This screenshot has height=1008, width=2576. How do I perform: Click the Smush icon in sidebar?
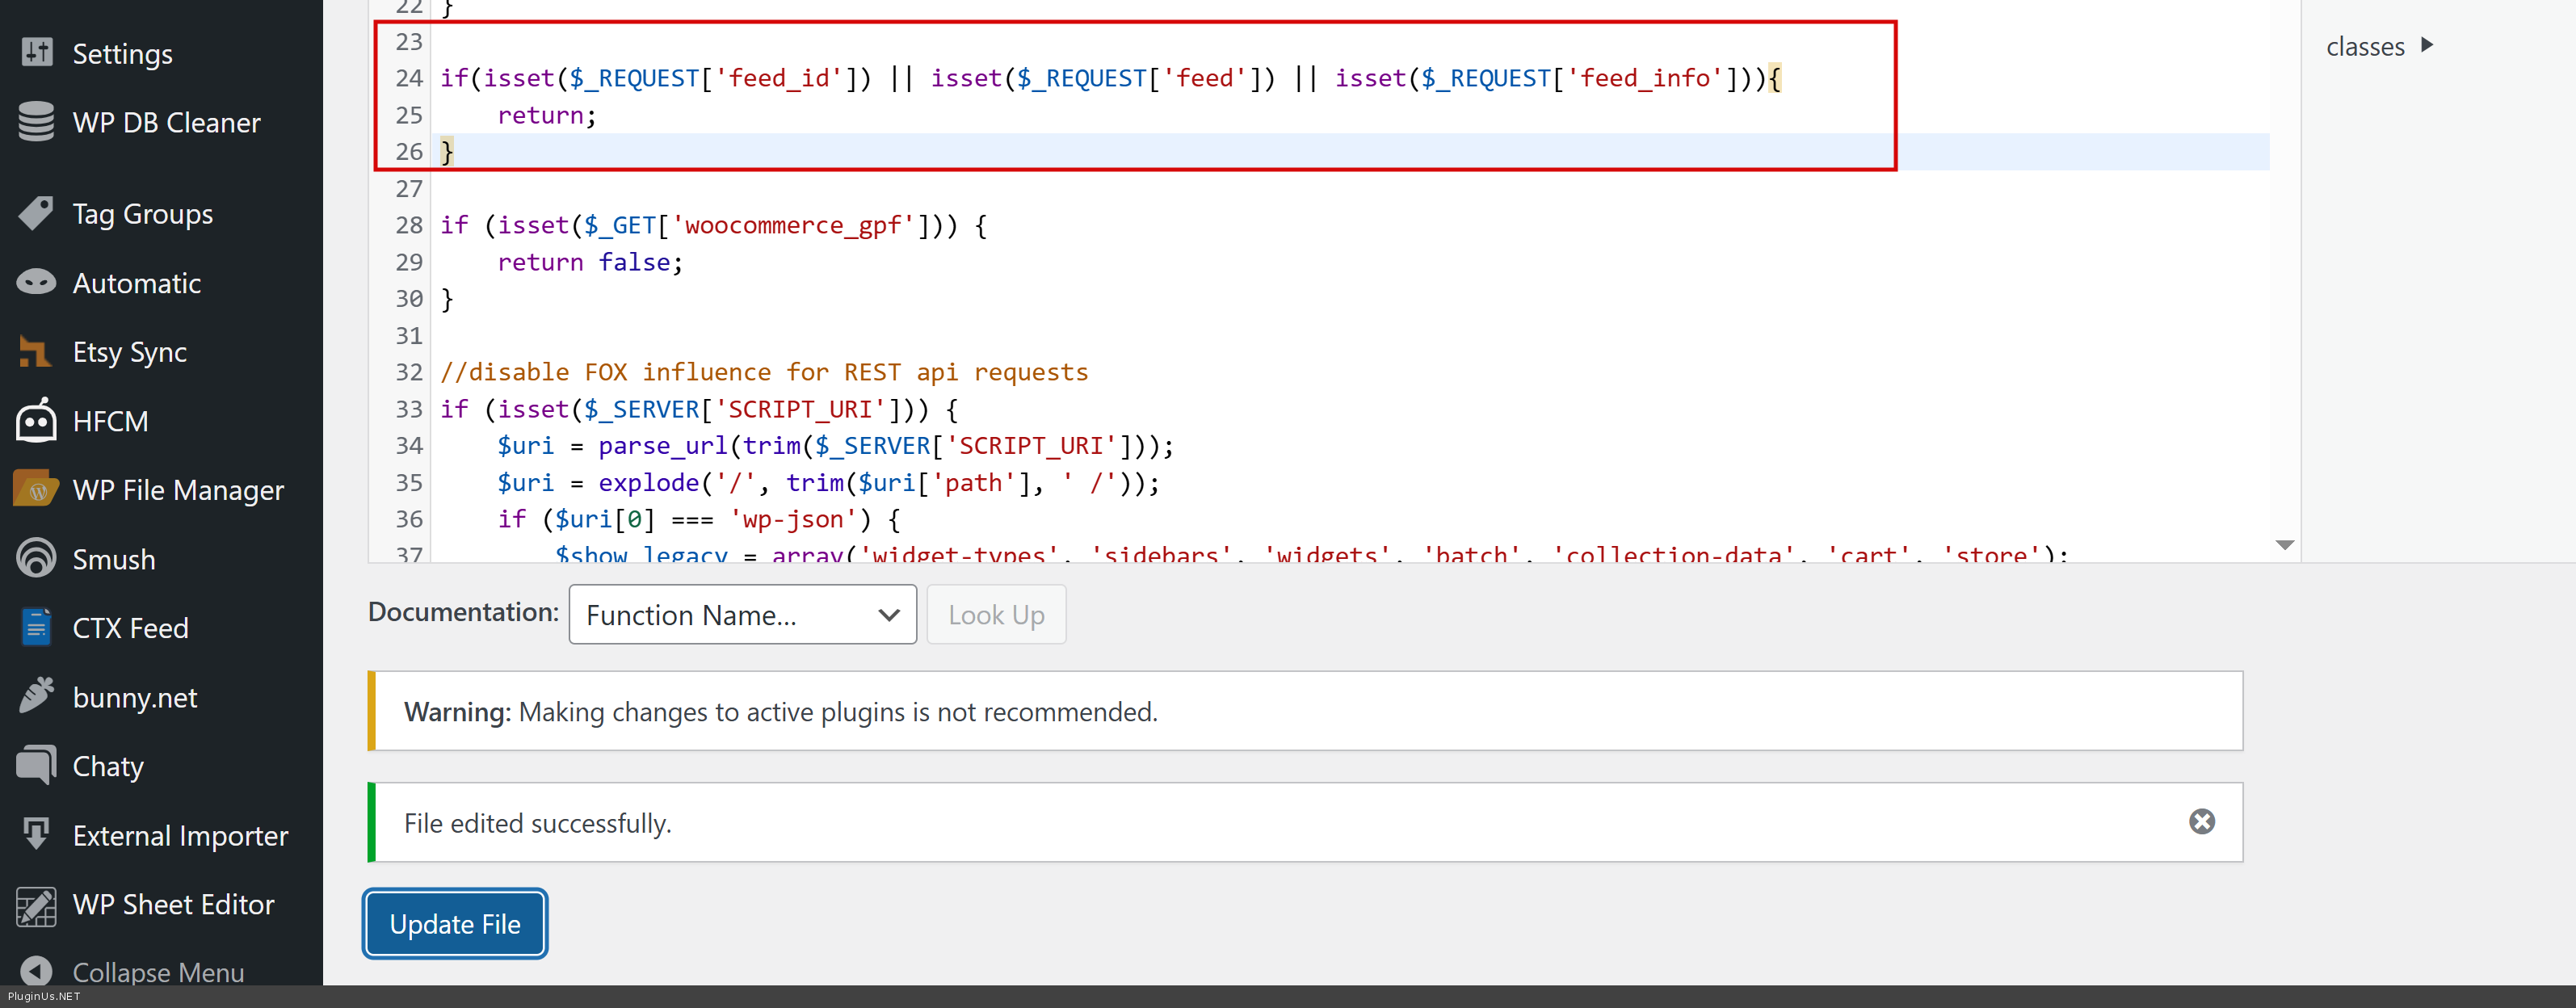[x=37, y=558]
